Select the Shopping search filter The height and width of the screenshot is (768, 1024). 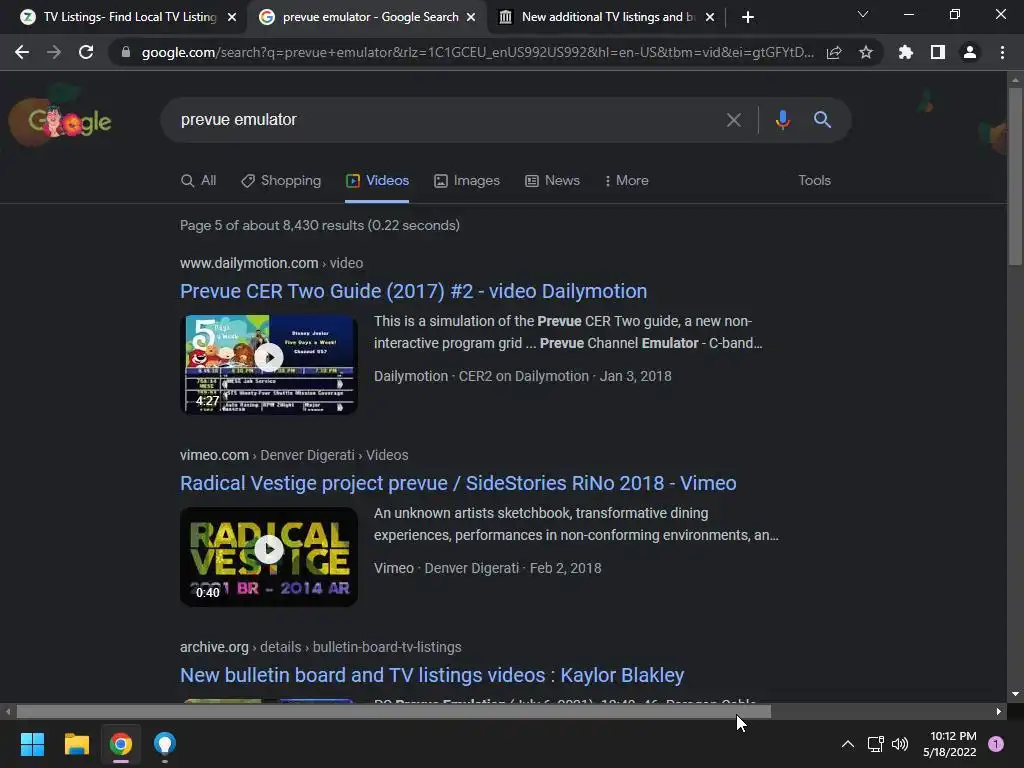[281, 180]
